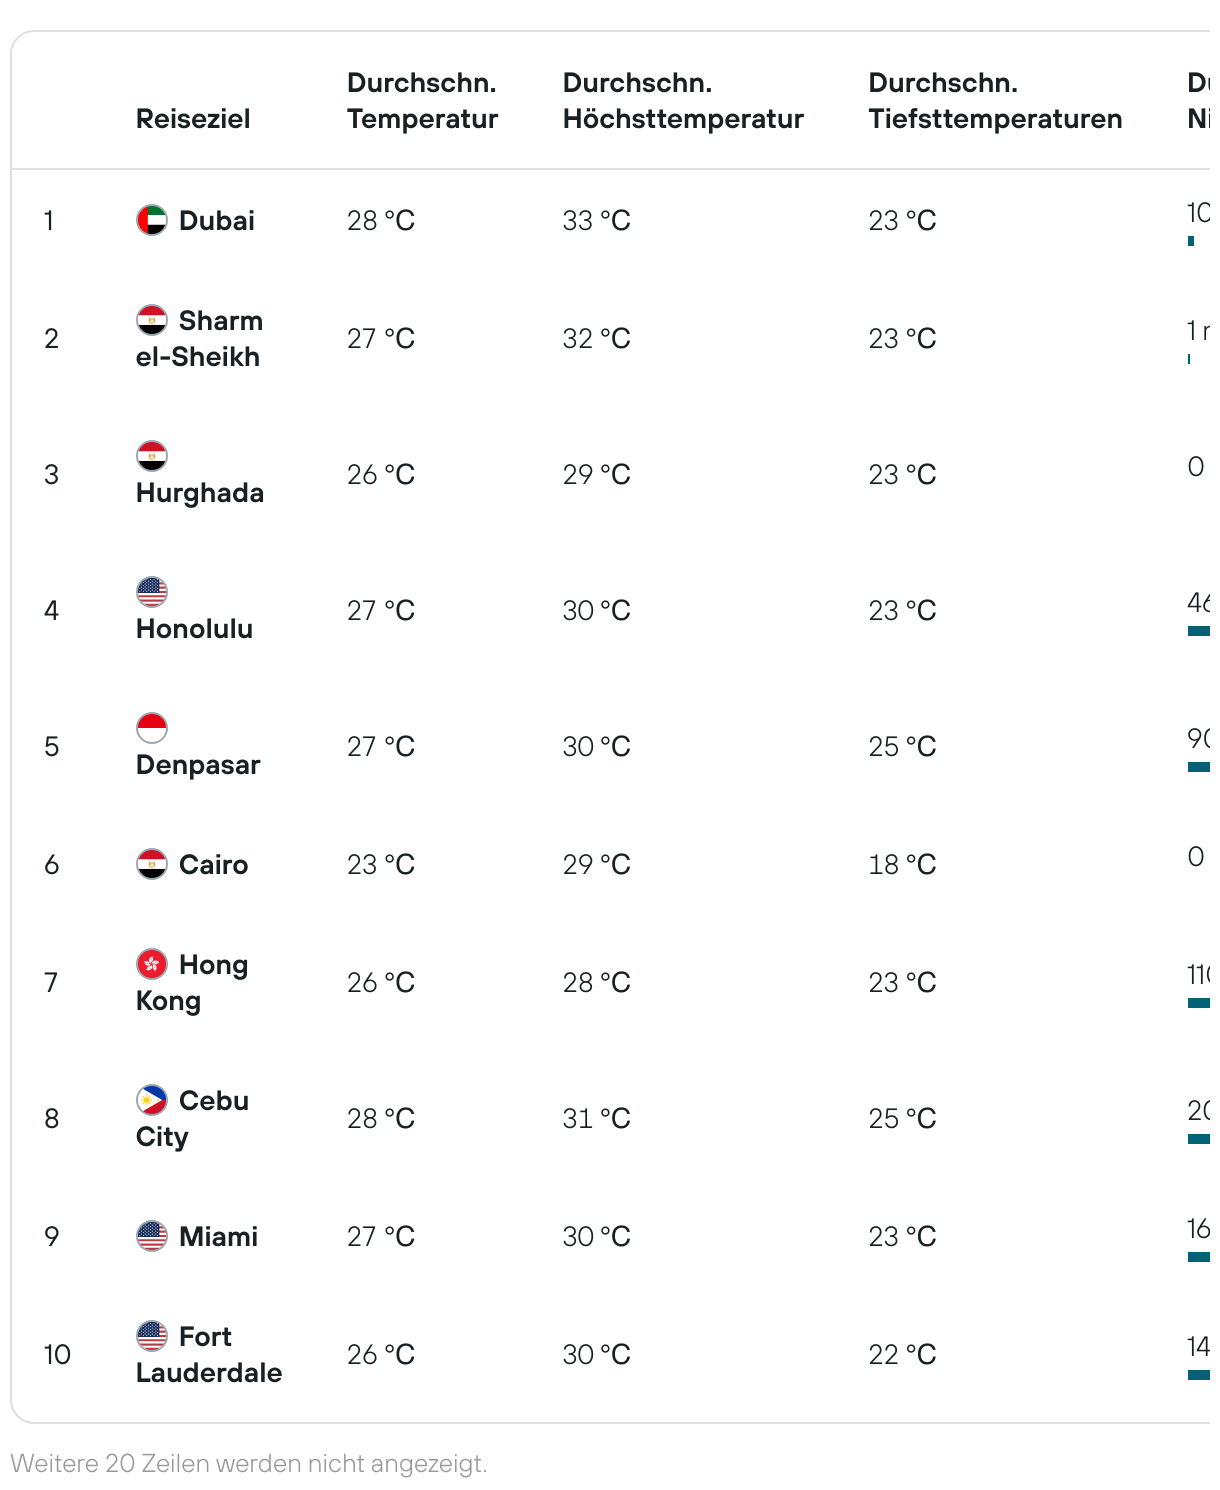Open the Hong Kong destination link
1220x1490 pixels.
point(192,983)
